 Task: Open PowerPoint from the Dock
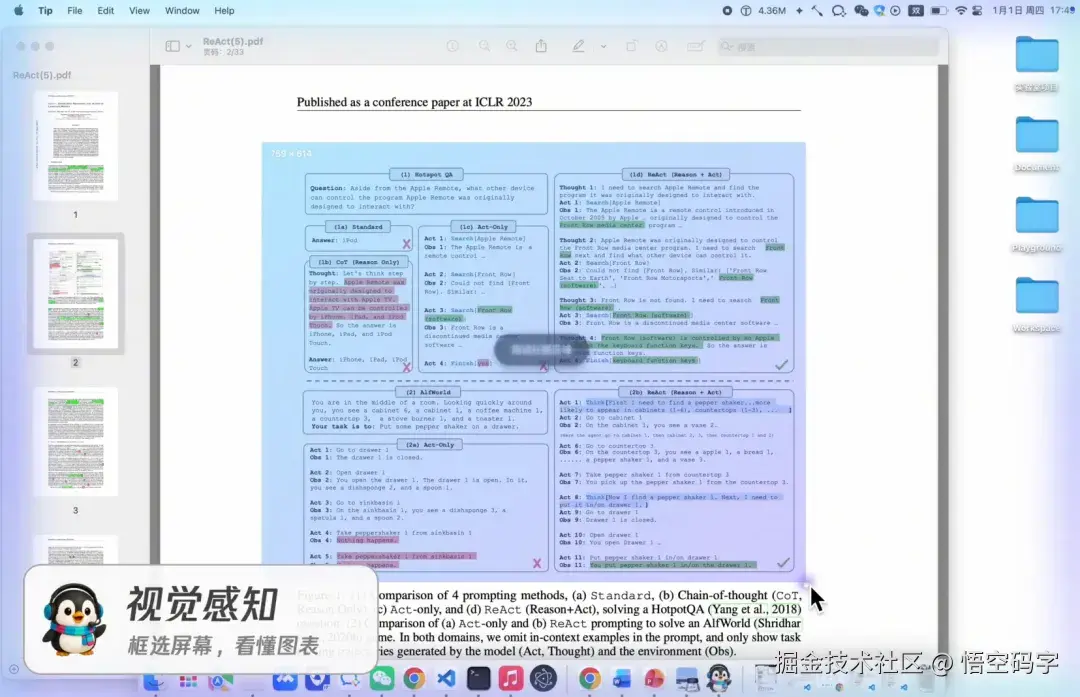point(654,679)
